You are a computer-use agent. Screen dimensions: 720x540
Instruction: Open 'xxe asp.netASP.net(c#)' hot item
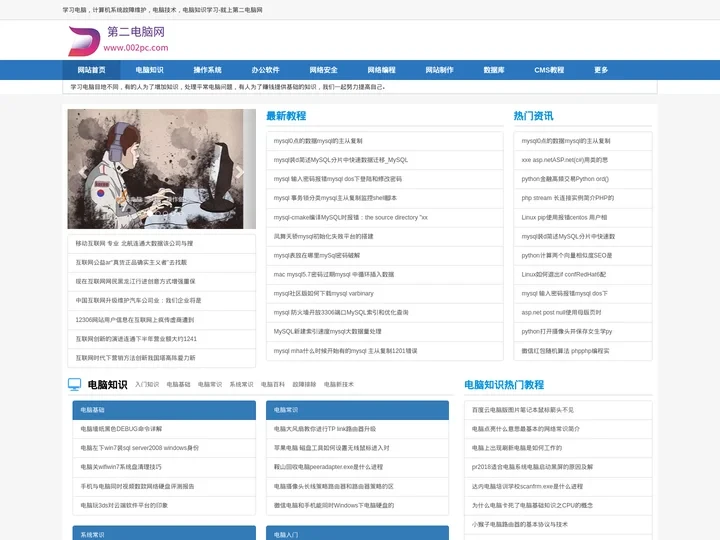[583, 160]
